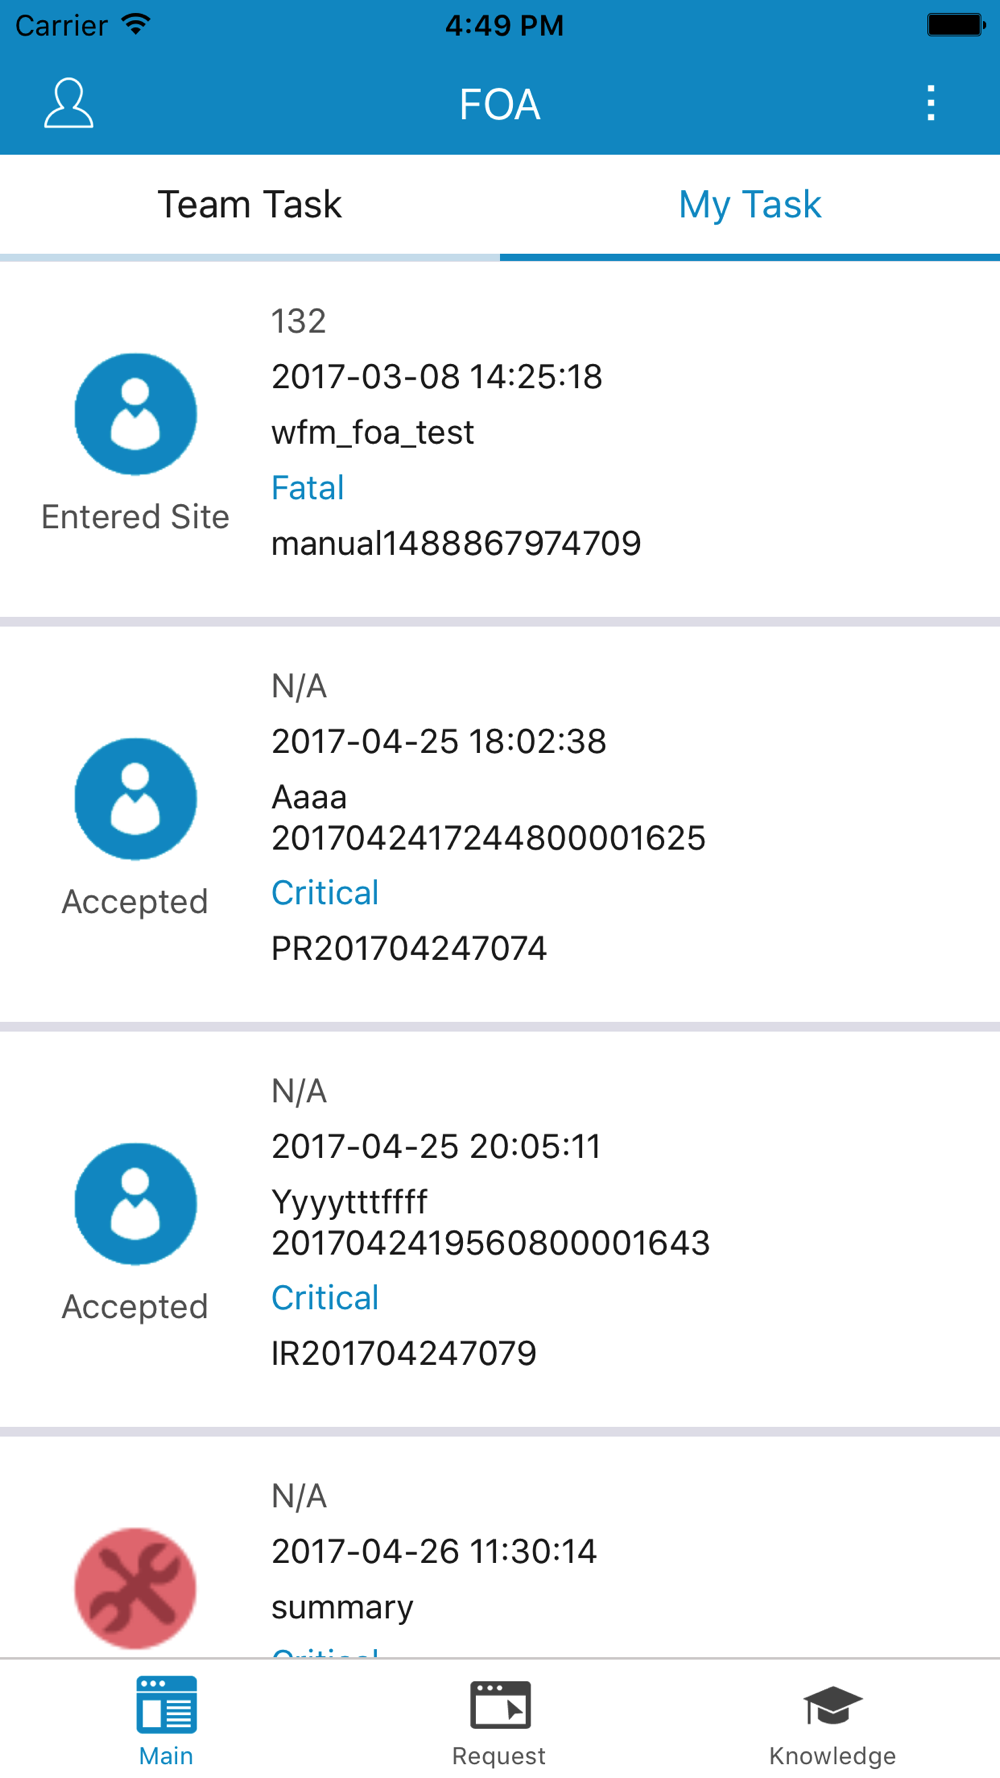Open task dated 2017-04-25 18:02:38

click(438, 742)
